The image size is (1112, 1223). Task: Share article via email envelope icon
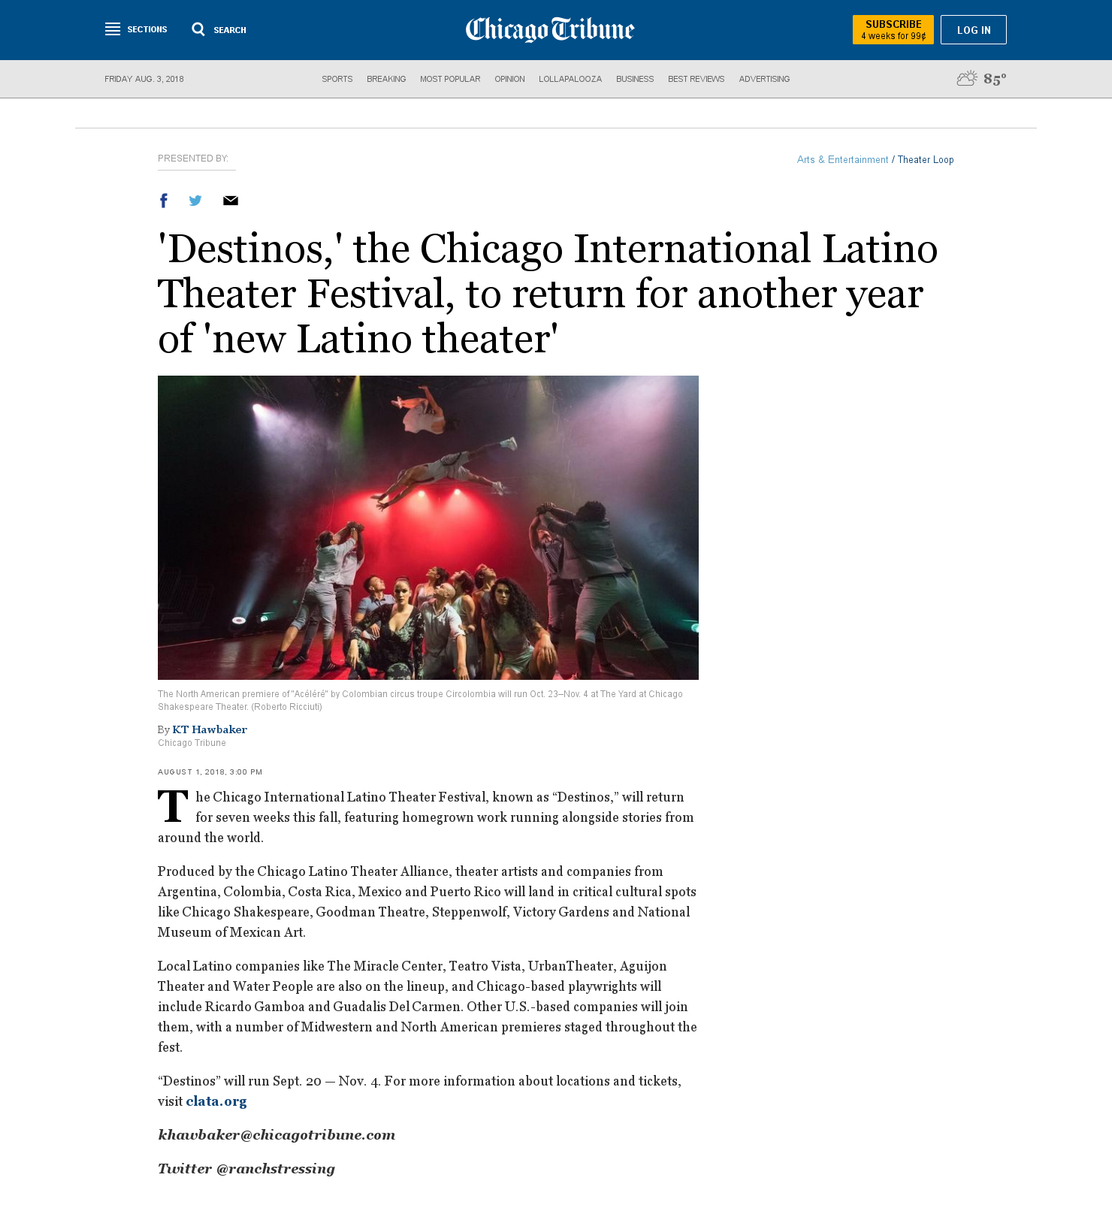230,200
